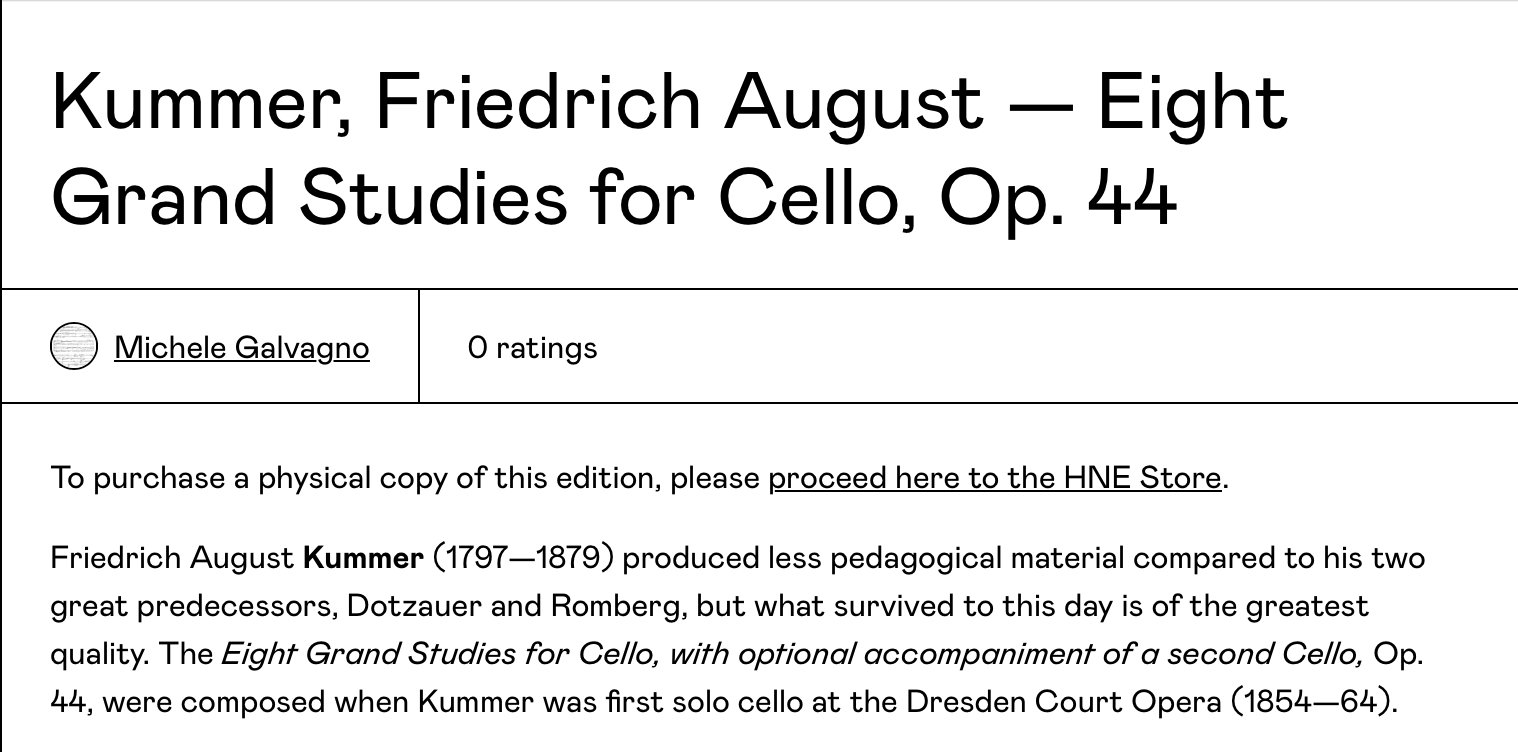Click 'Op. 44' in the large heading

[x=1057, y=196]
